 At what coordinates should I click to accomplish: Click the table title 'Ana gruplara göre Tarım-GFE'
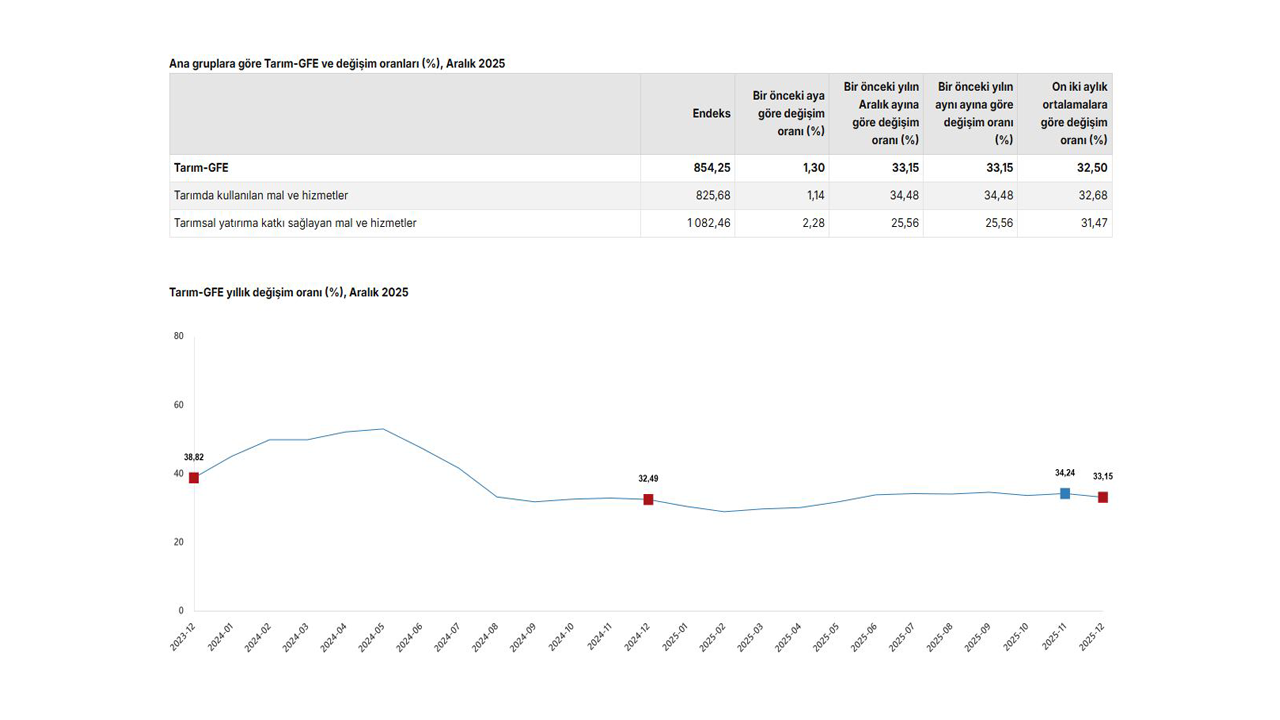pyautogui.click(x=336, y=64)
